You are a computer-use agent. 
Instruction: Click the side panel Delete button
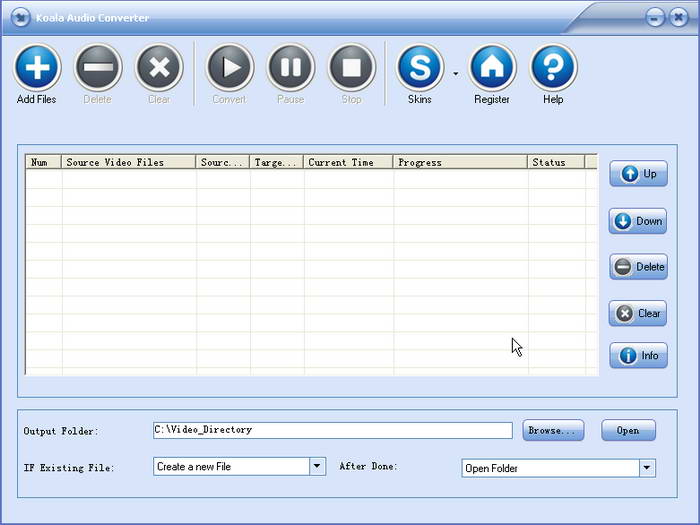[x=638, y=267]
